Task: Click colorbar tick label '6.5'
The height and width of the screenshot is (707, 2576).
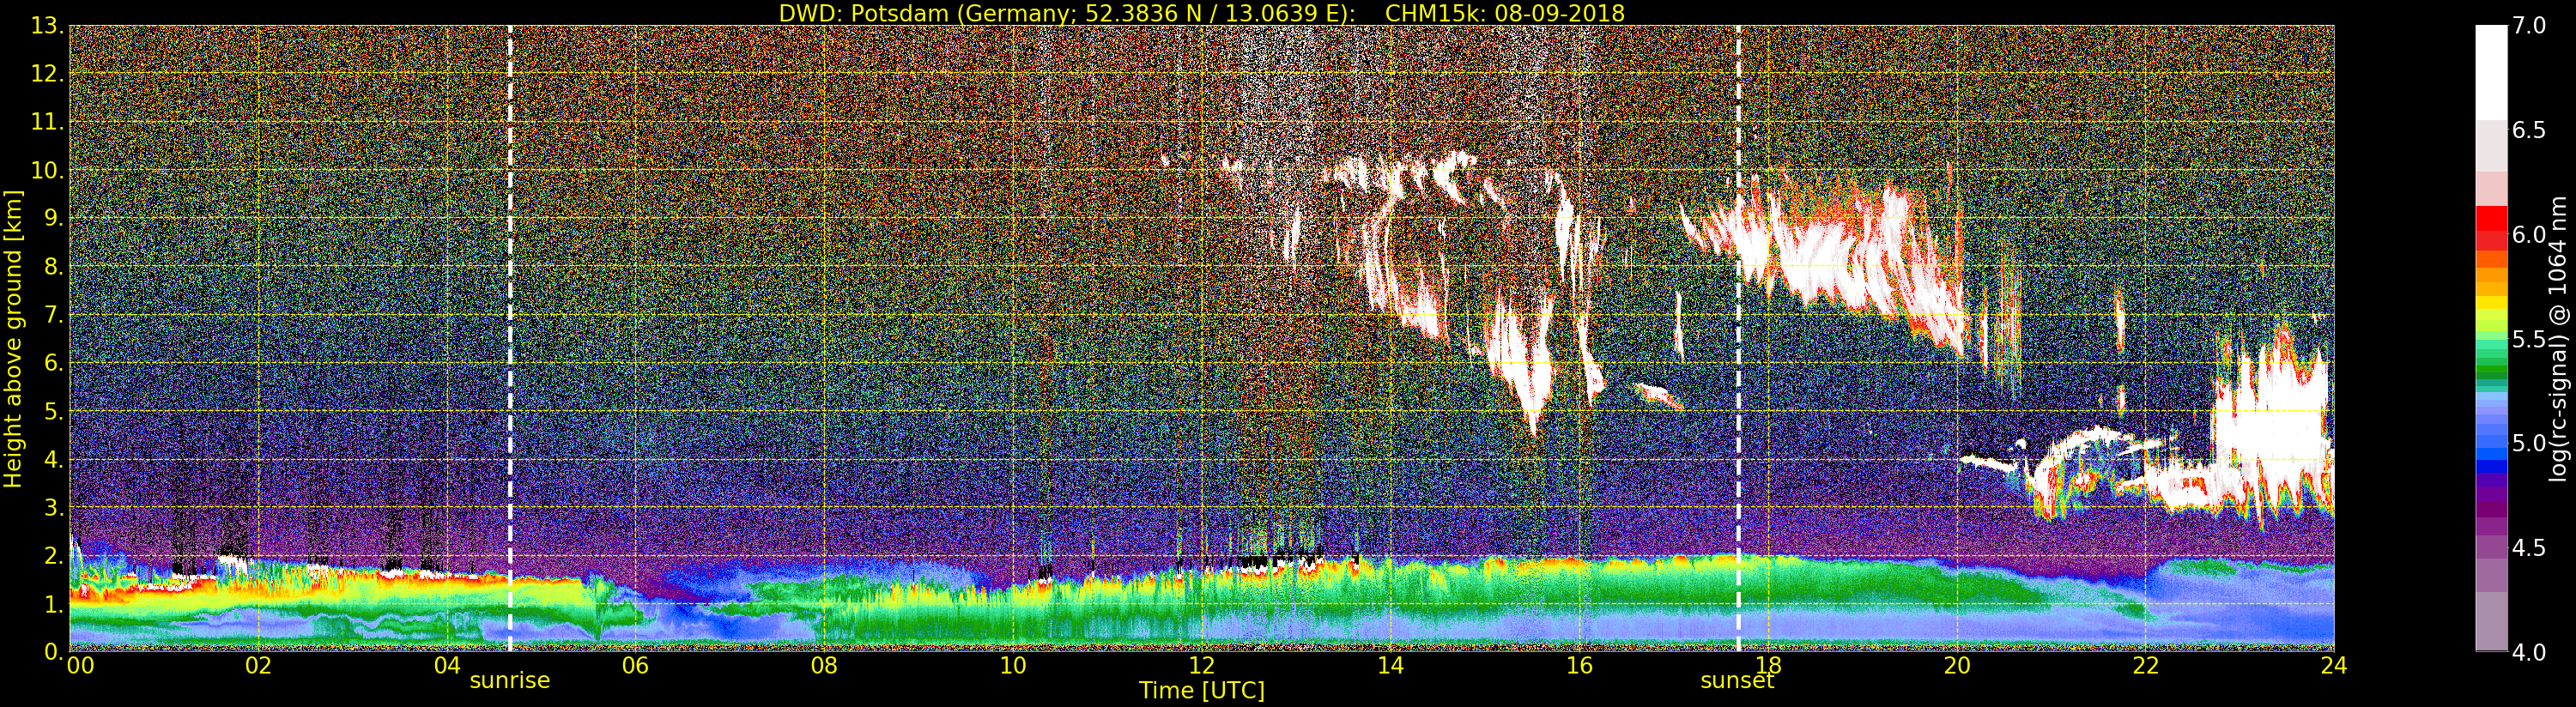Action: click(x=2529, y=130)
